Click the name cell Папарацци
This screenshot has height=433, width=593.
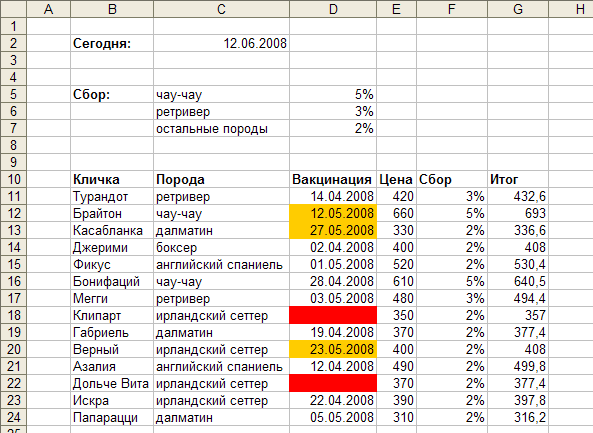[x=112, y=418]
